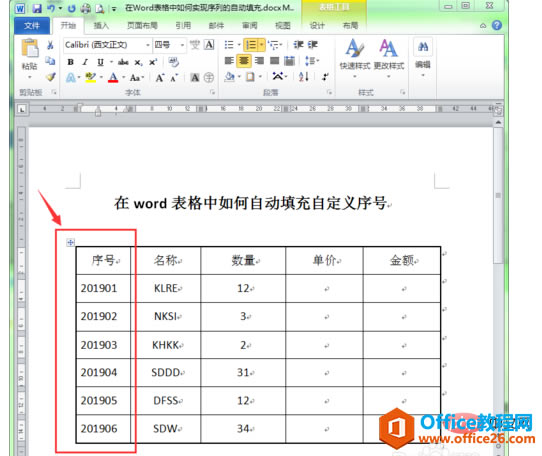The width and height of the screenshot is (542, 456).
Task: Toggle superscript formatting
Action: coord(153,62)
